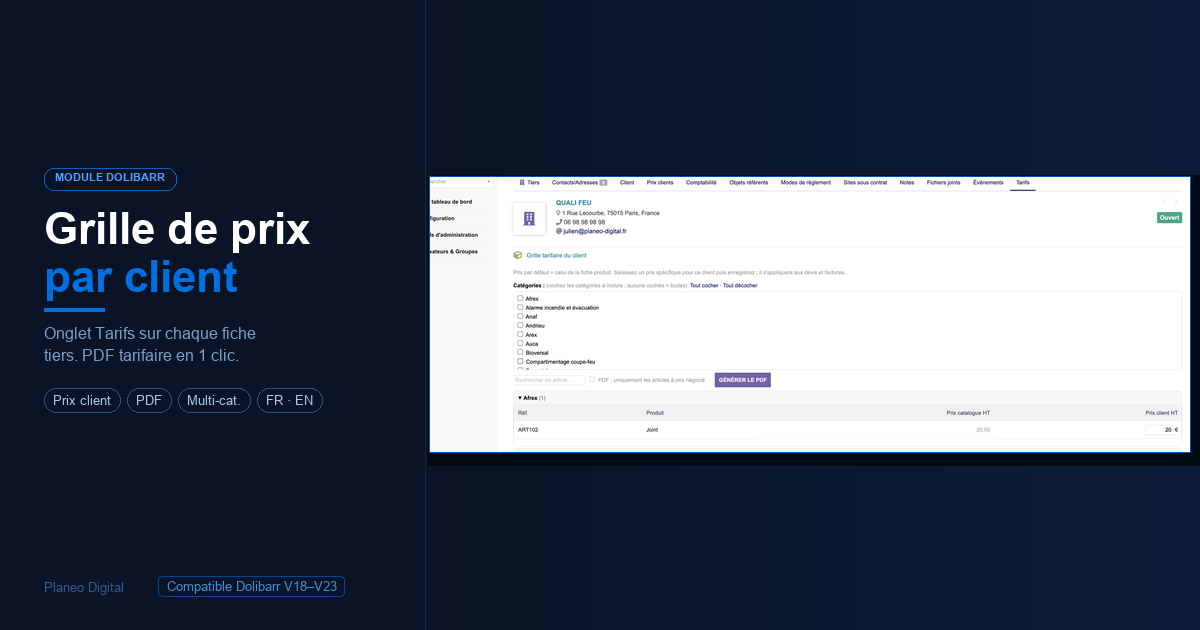Open the dropdown arrow of the sidebar search box
Image resolution: width=1200 pixels, height=630 pixels.
pyautogui.click(x=489, y=182)
